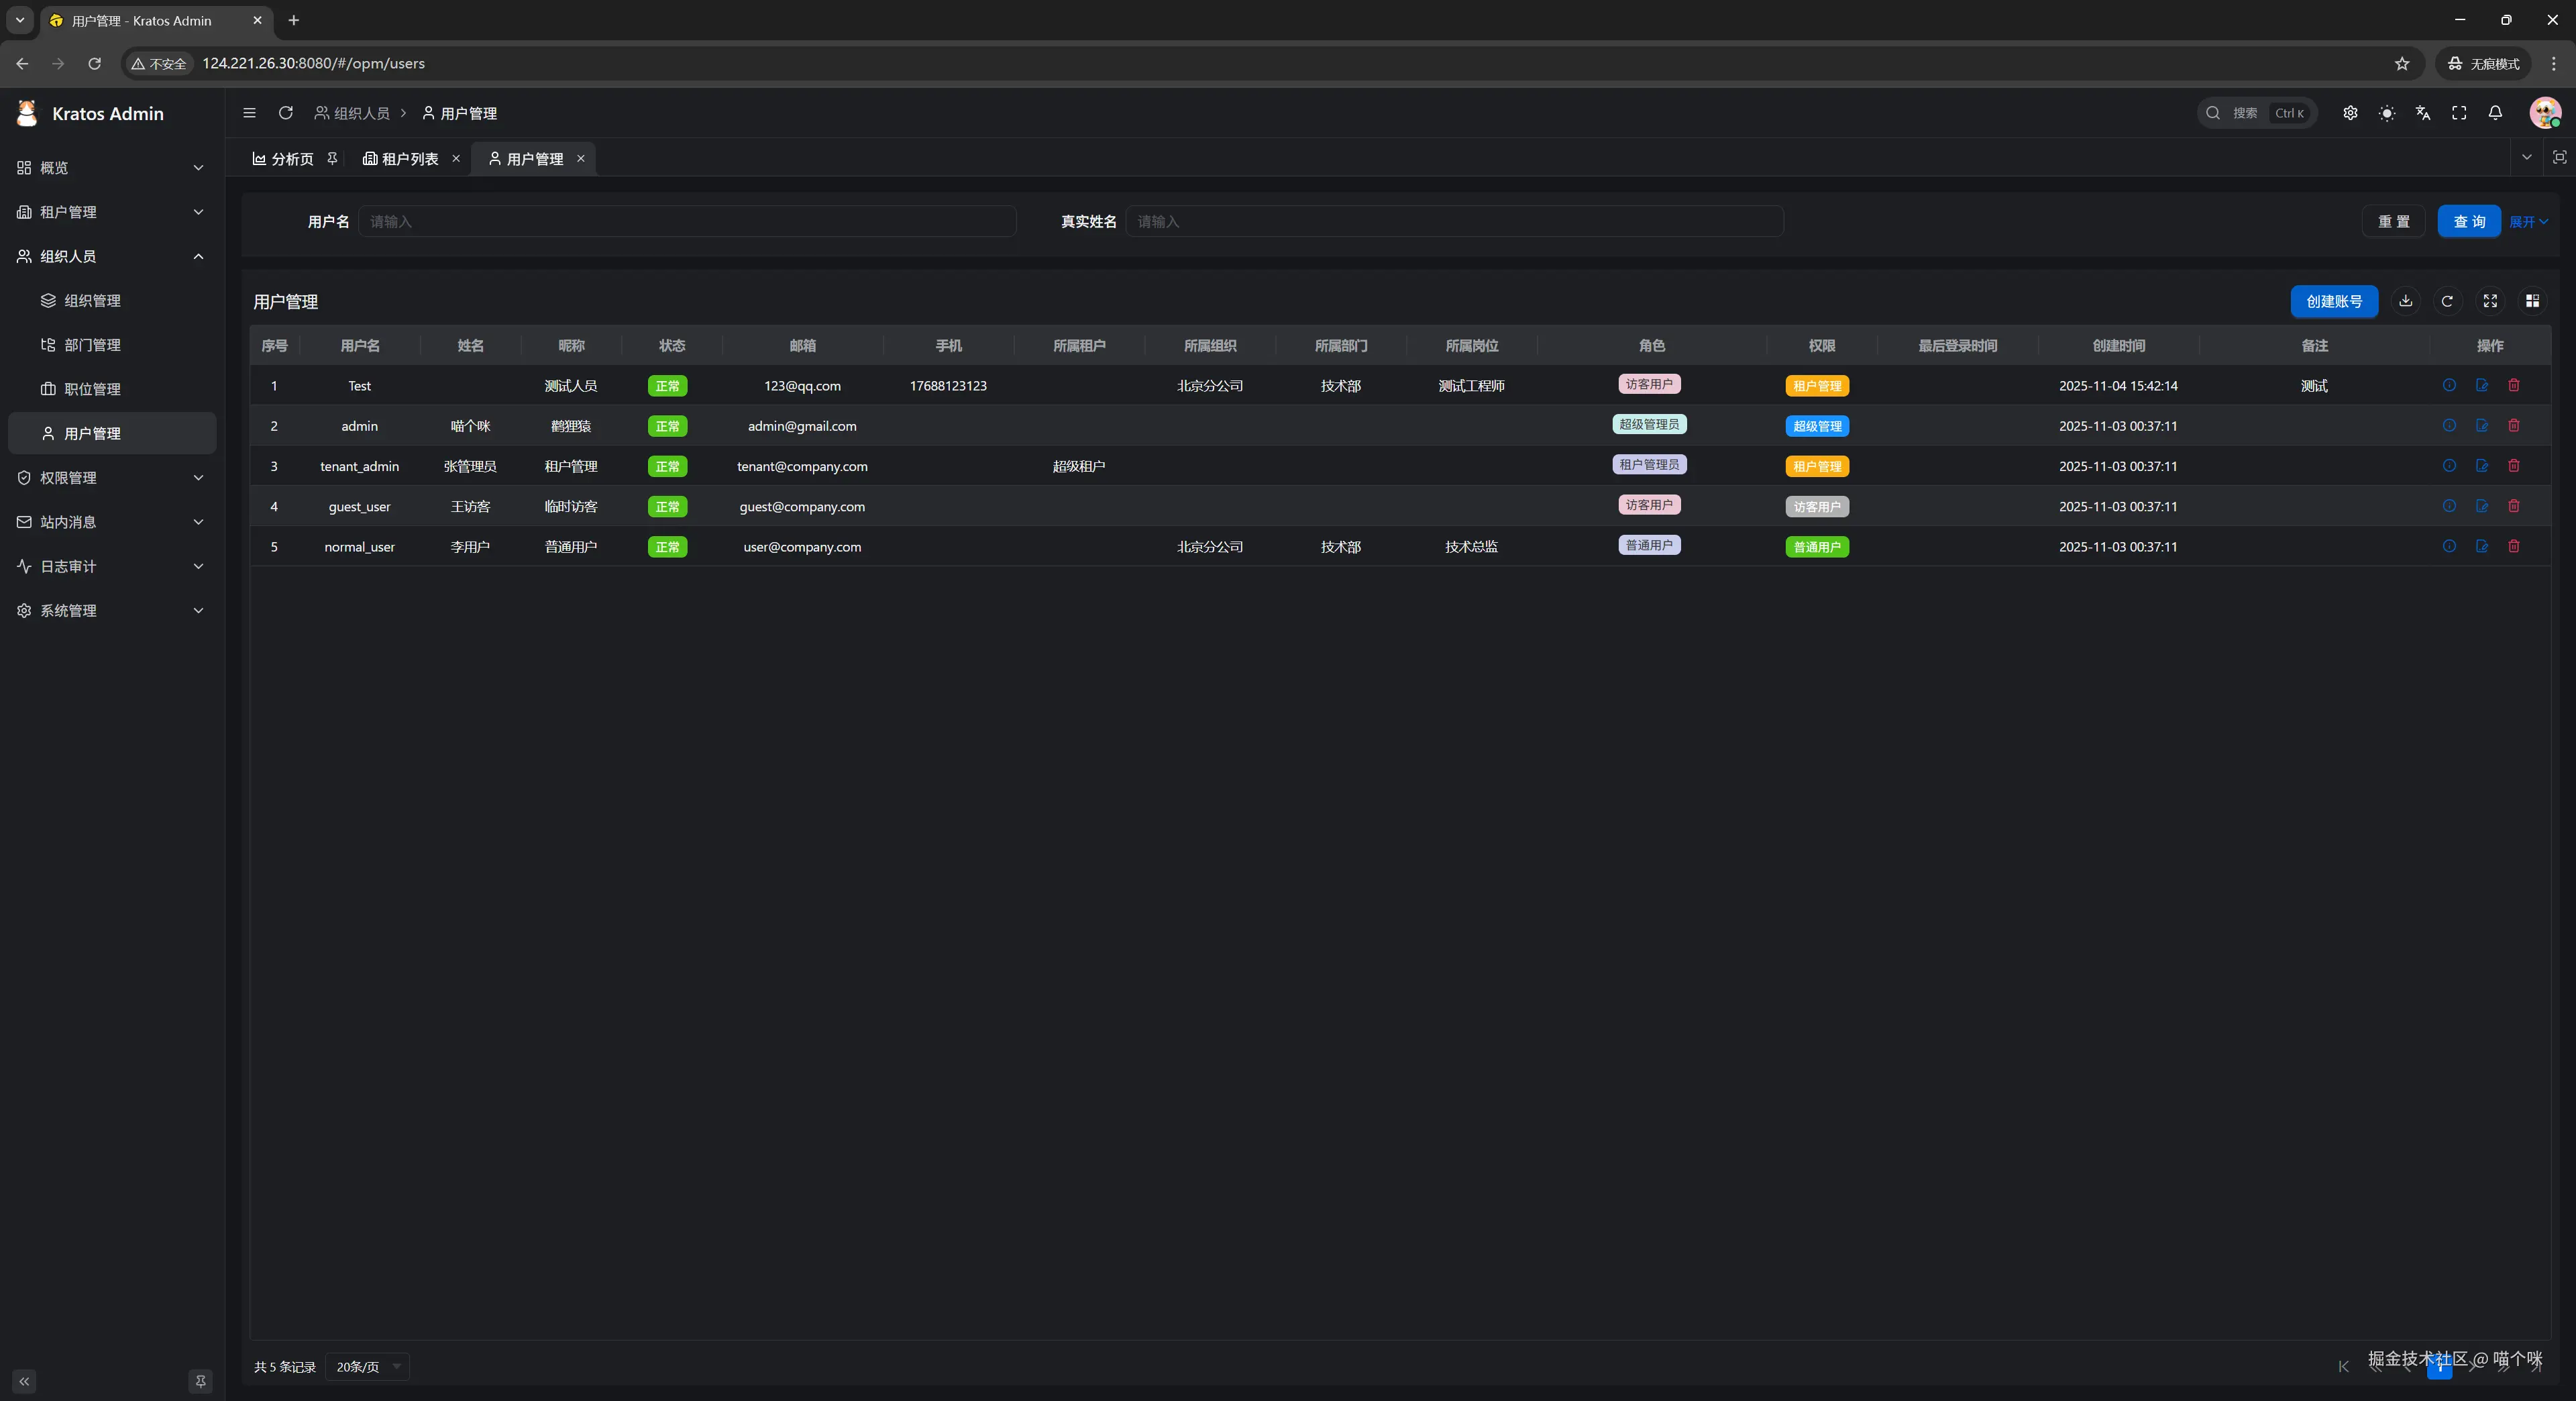This screenshot has height=1401, width=2576.
Task: Toggle browser fullscreen icon in header
Action: coord(2459,113)
